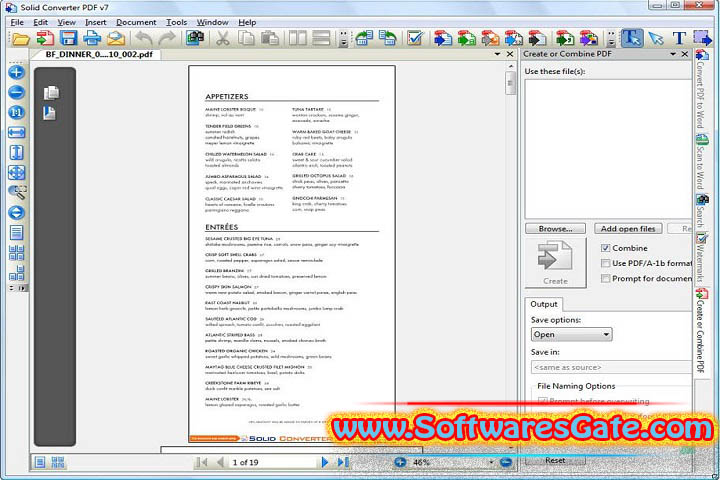Click the page number field 1 of 19
Image resolution: width=720 pixels, height=480 pixels.
[x=273, y=463]
